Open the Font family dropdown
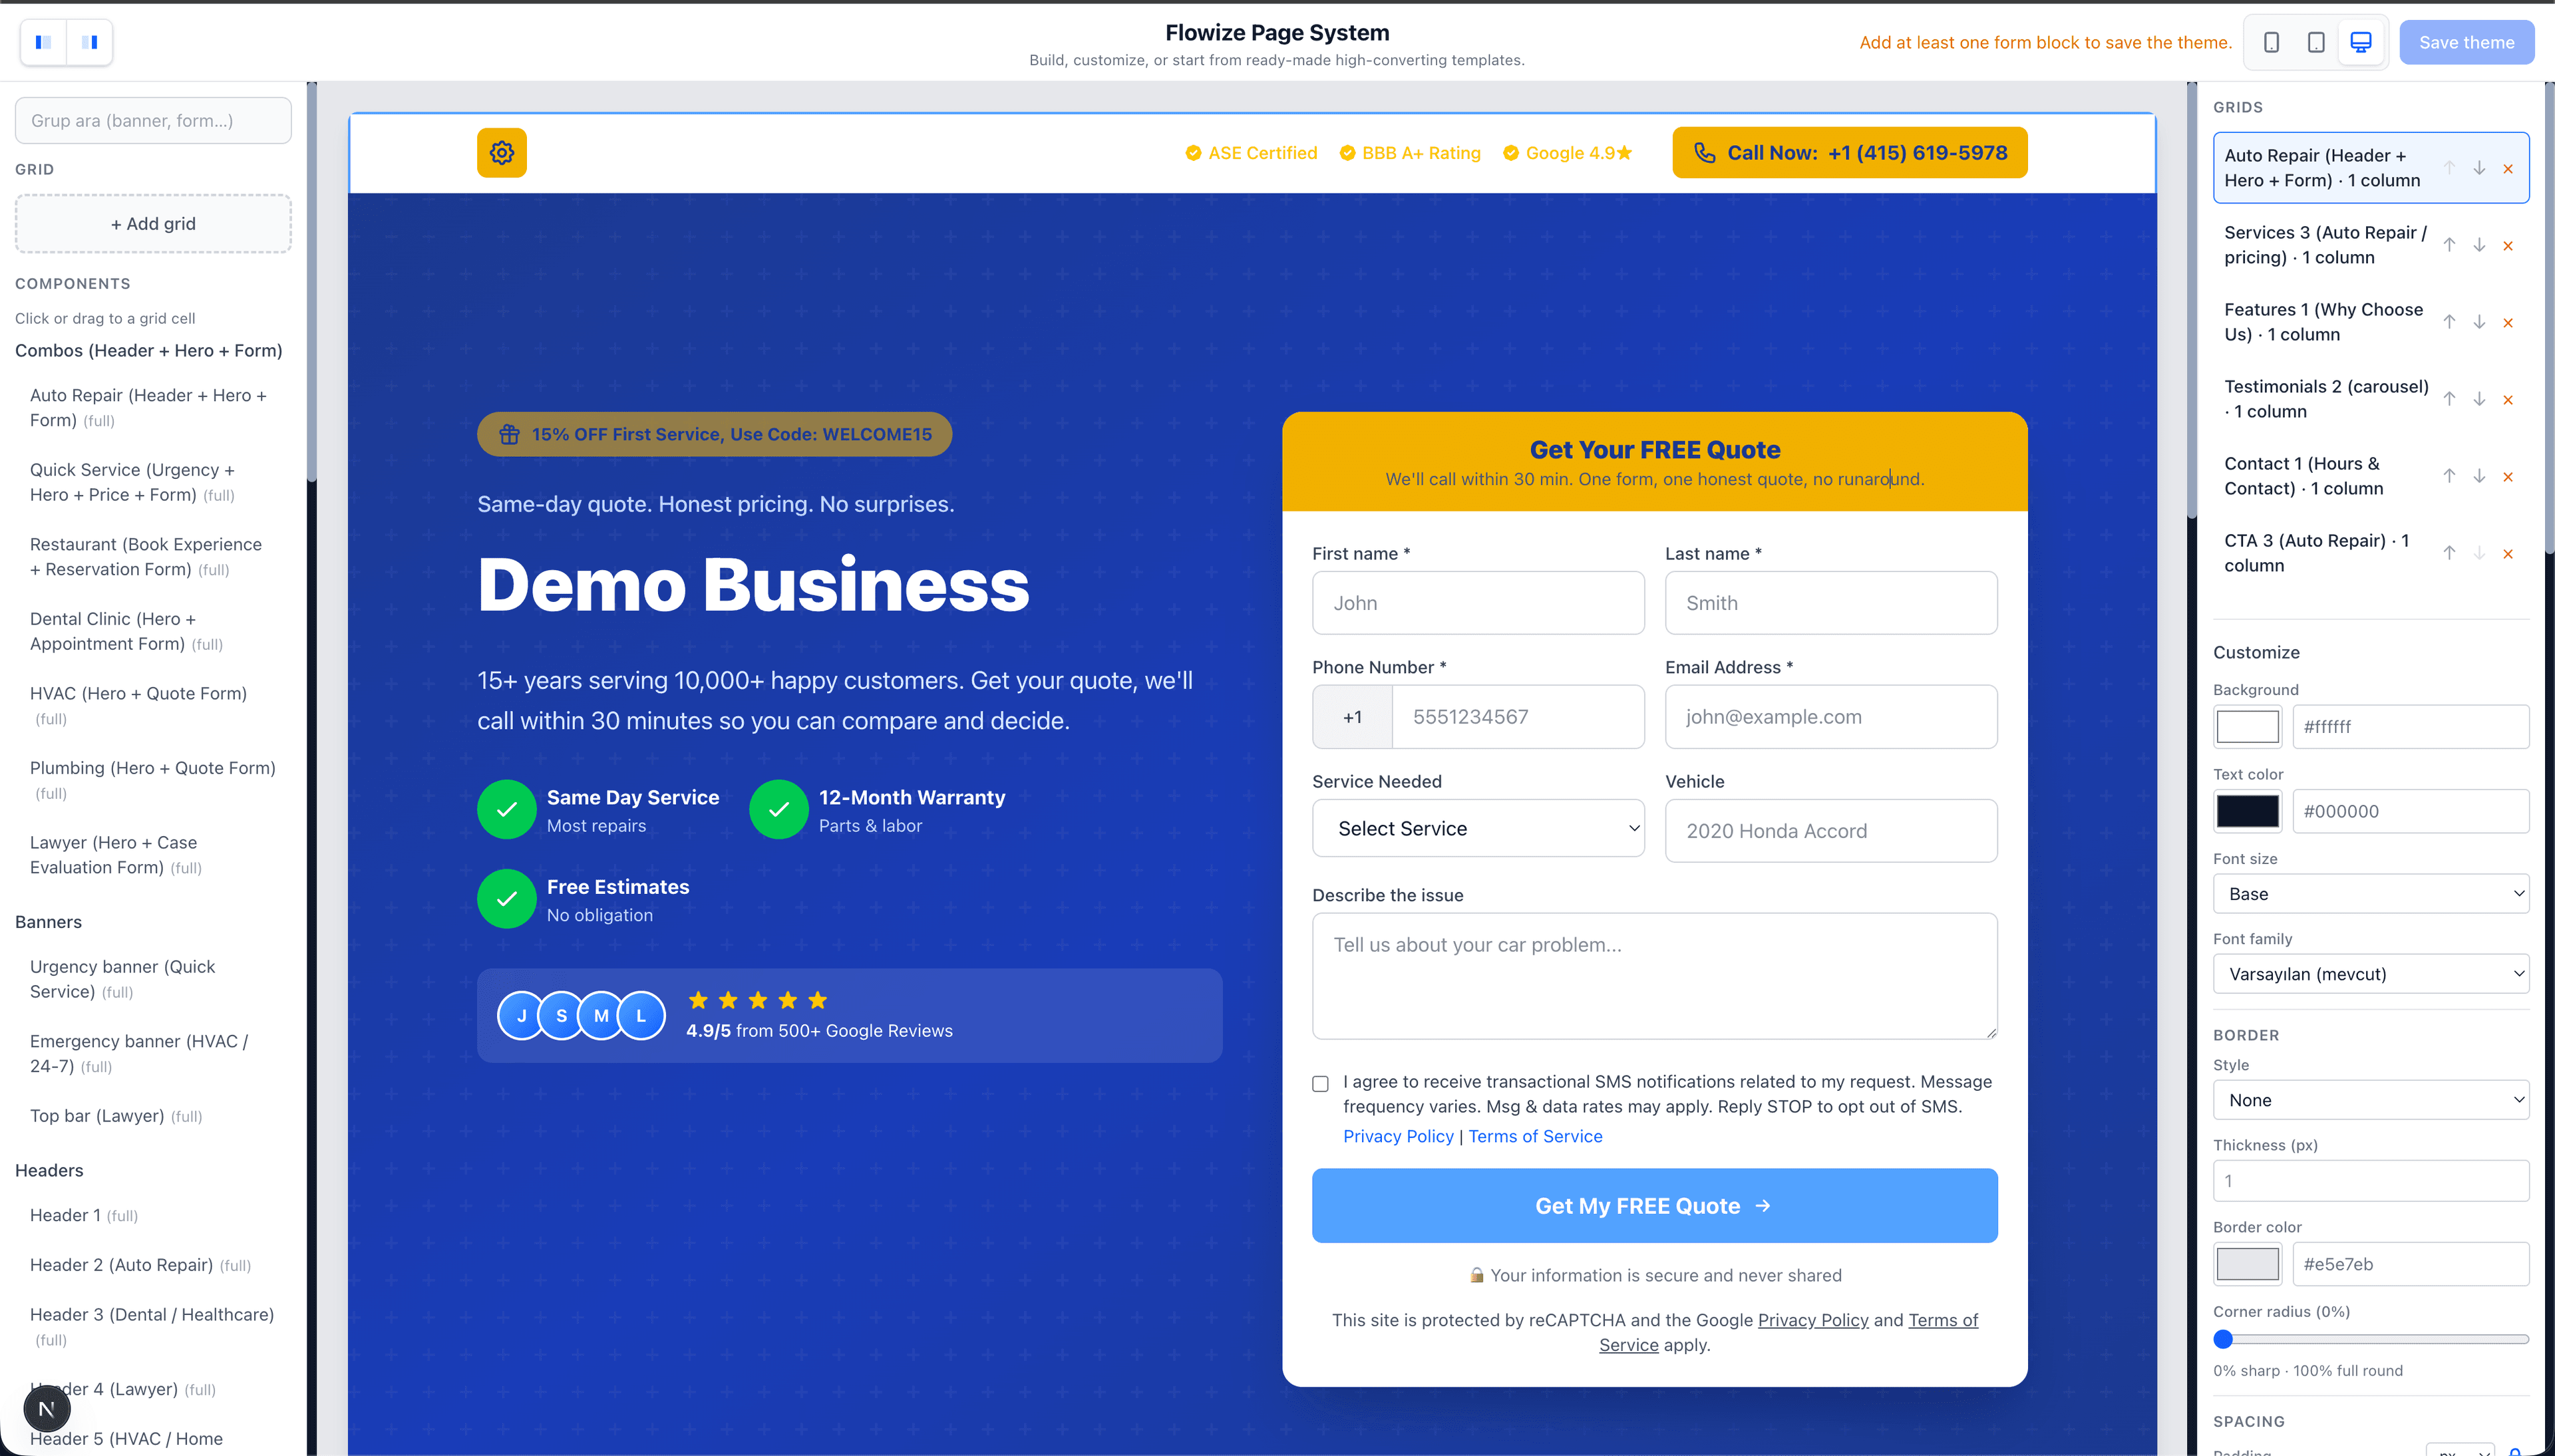The height and width of the screenshot is (1456, 2555). 2371,973
